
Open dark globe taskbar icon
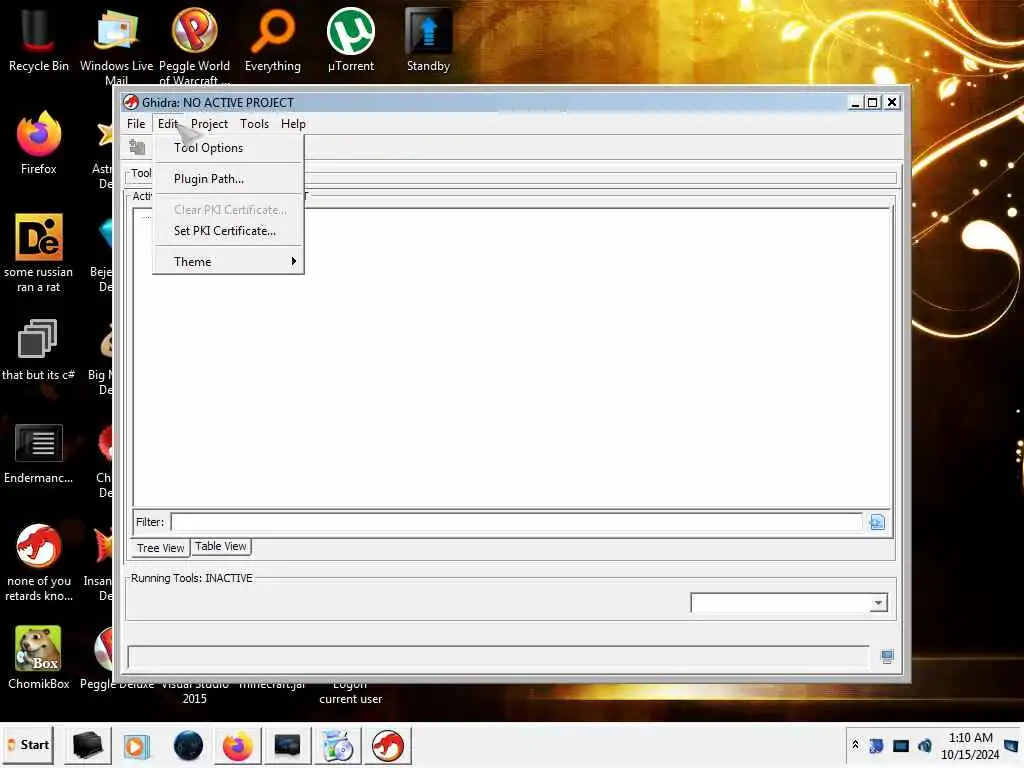[x=188, y=746]
